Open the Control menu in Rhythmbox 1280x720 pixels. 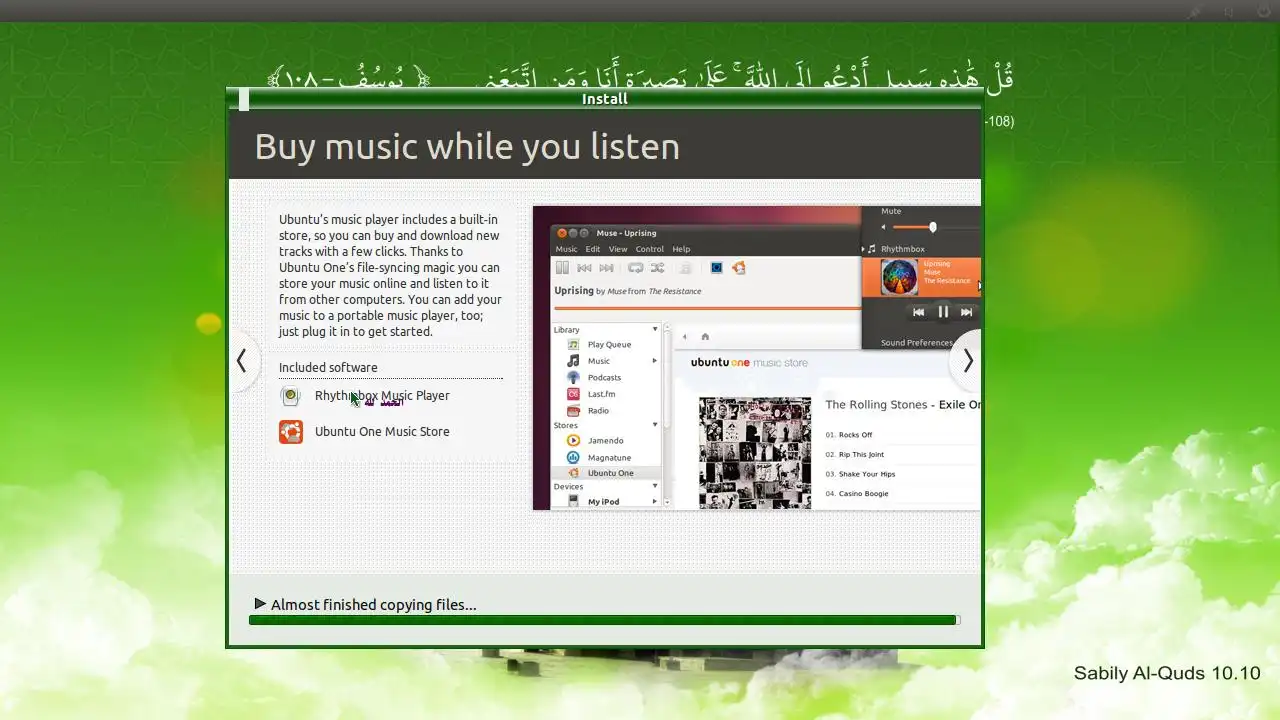point(649,249)
